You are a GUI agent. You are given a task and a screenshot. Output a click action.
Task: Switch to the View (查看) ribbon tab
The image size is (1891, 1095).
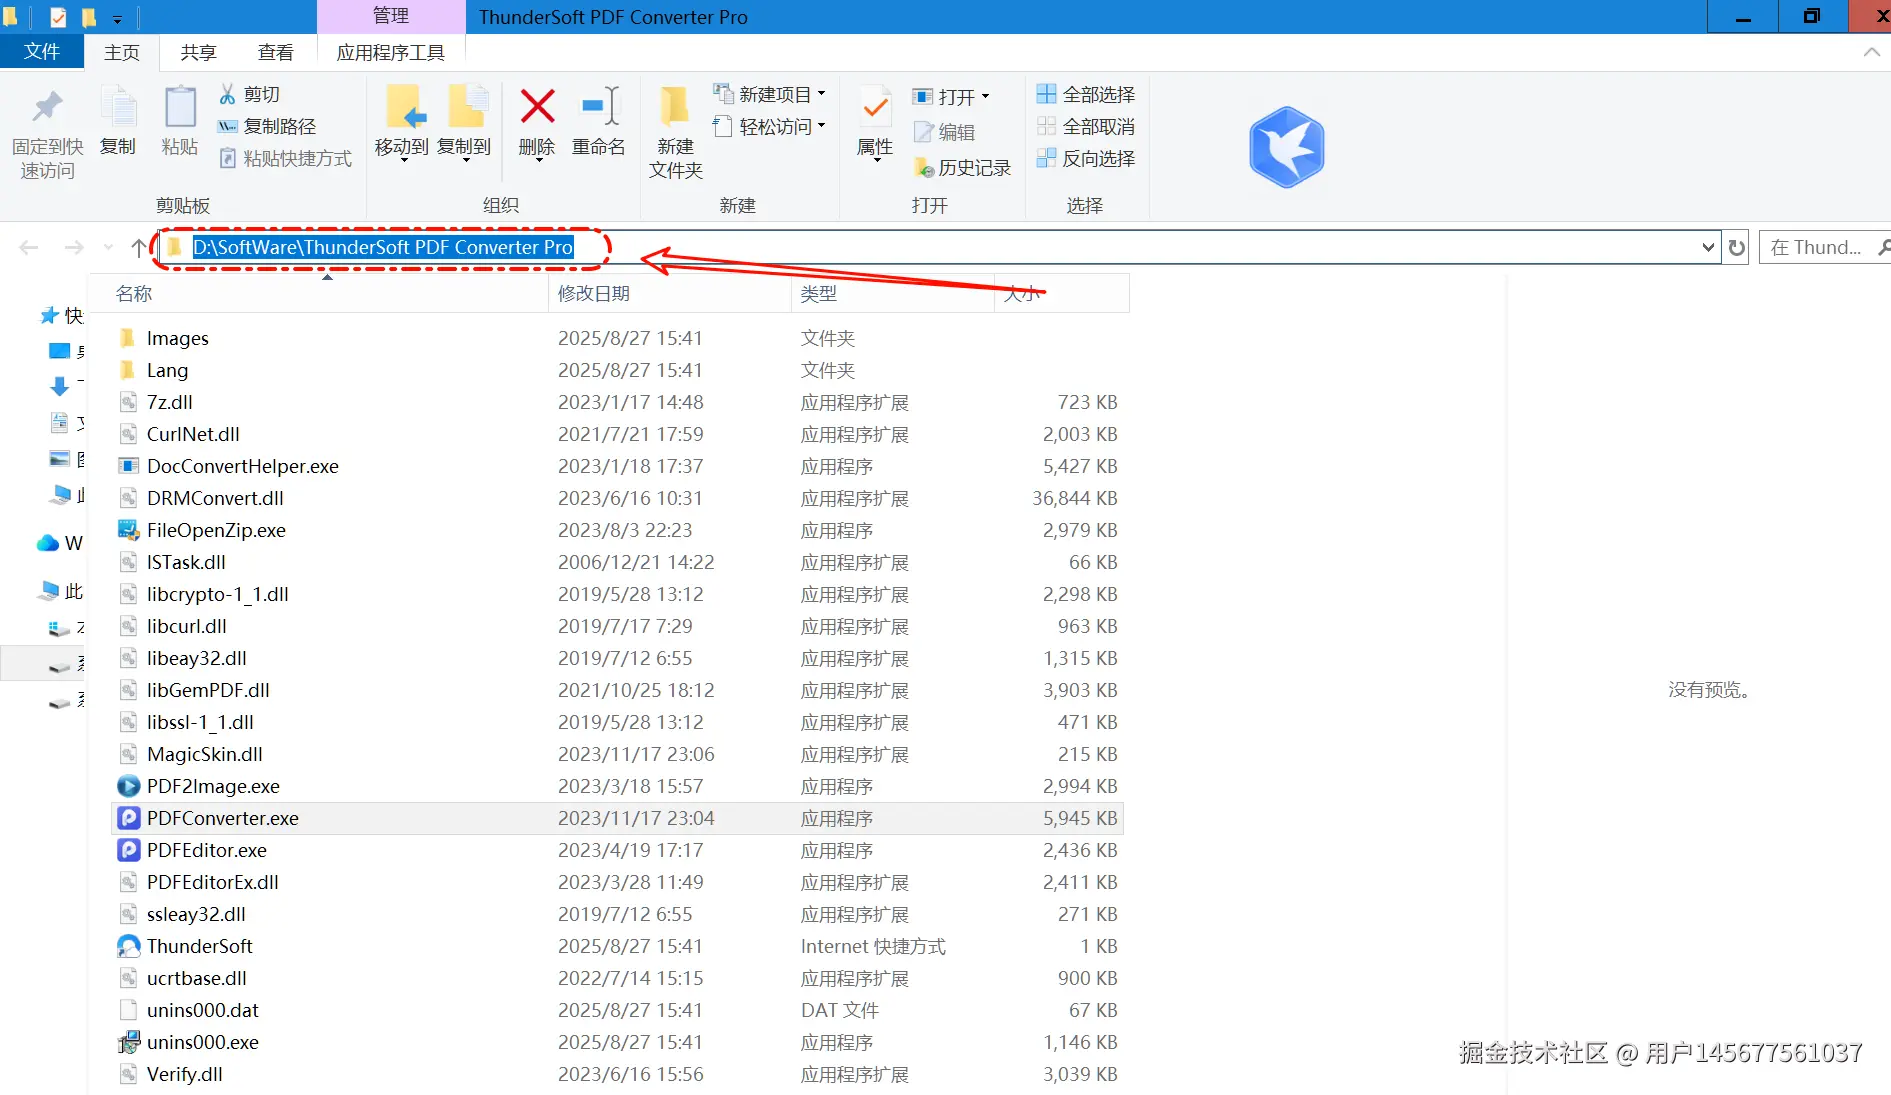point(276,52)
